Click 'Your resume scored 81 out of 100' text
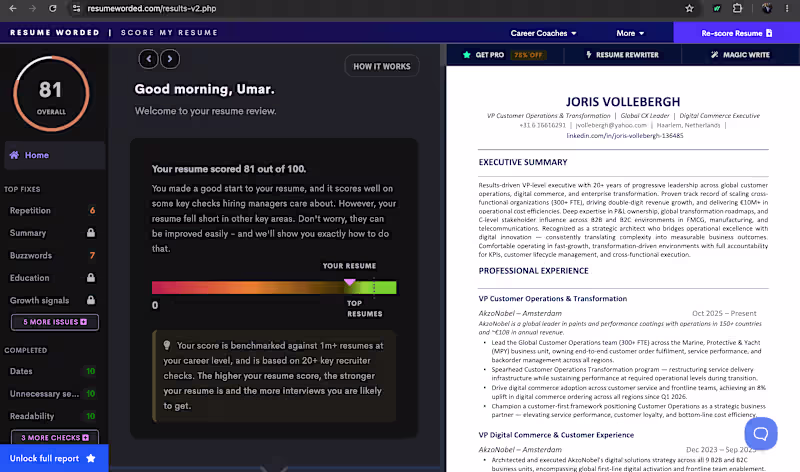800x472 pixels. (229, 169)
